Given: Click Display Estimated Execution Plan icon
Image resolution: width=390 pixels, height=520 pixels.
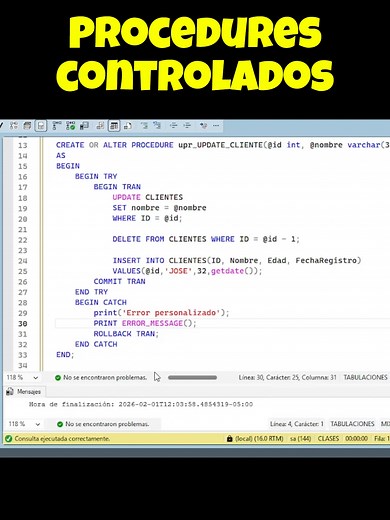Looking at the screenshot, I should coord(14,126).
